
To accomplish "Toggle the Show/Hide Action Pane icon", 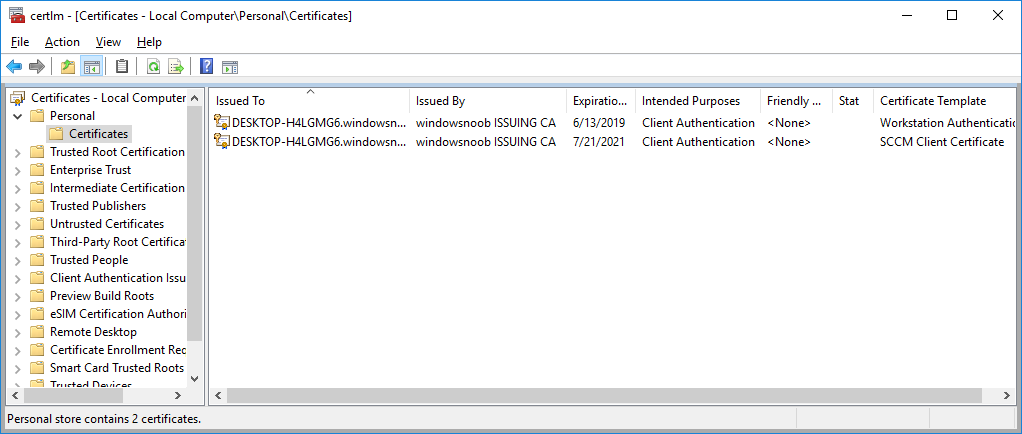I will (229, 66).
